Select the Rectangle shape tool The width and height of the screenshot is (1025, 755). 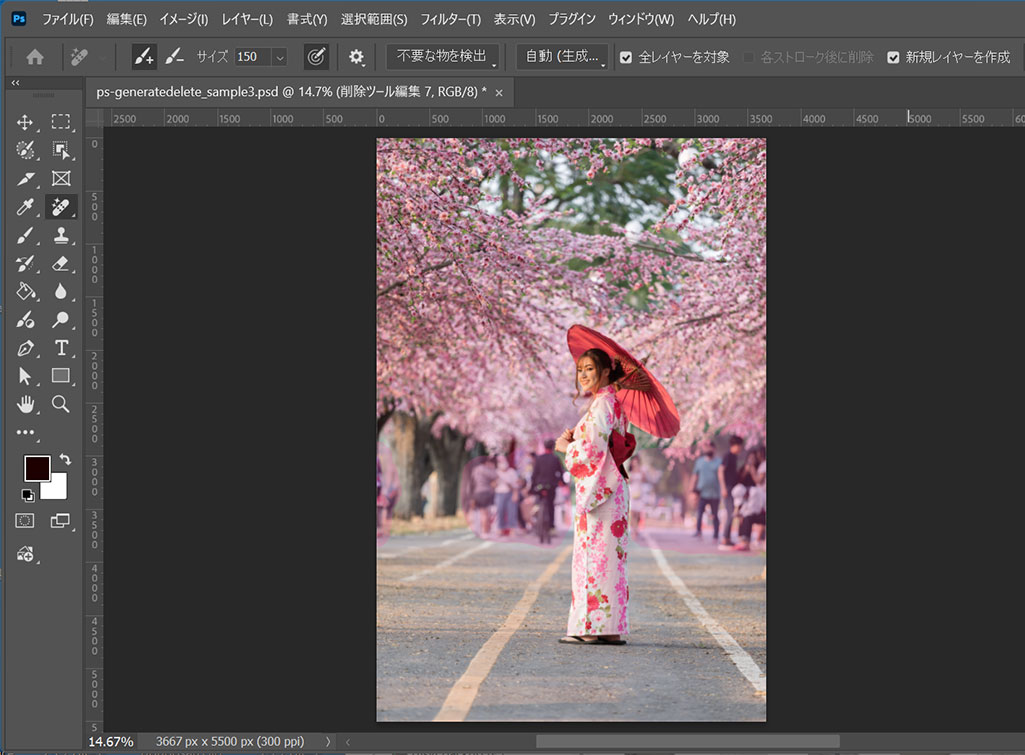(61, 376)
